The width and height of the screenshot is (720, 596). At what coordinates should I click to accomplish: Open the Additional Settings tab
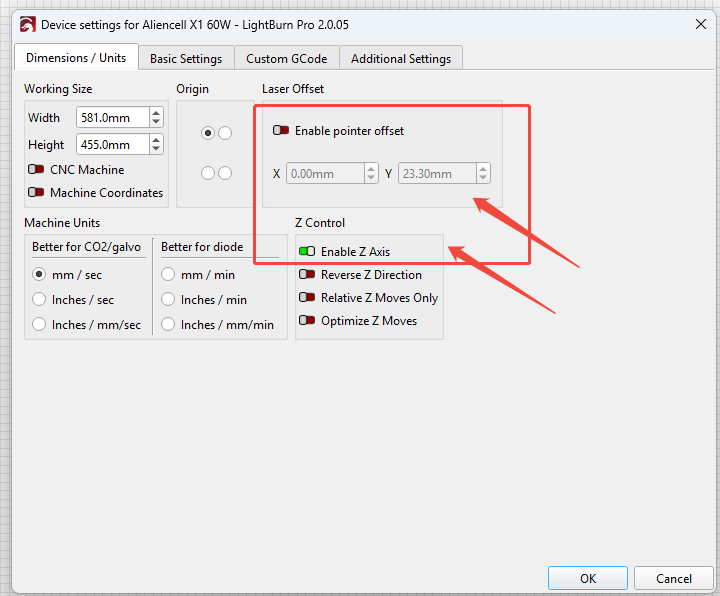(x=401, y=59)
